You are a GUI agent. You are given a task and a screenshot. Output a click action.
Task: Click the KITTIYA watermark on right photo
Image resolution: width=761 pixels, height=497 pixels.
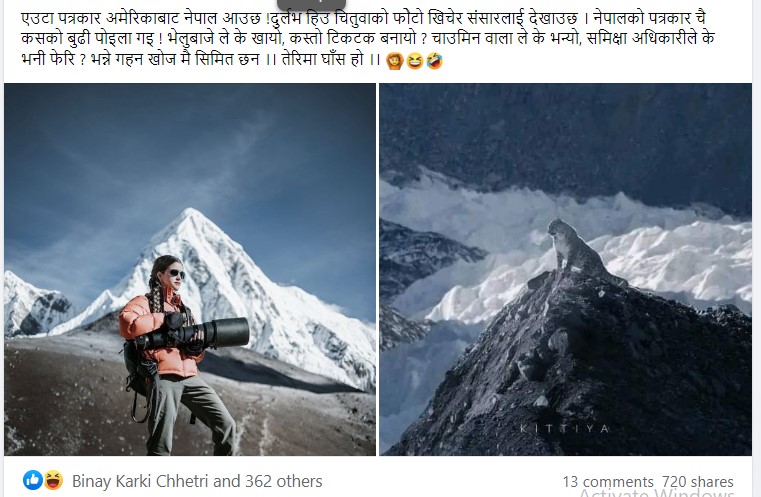(564, 429)
